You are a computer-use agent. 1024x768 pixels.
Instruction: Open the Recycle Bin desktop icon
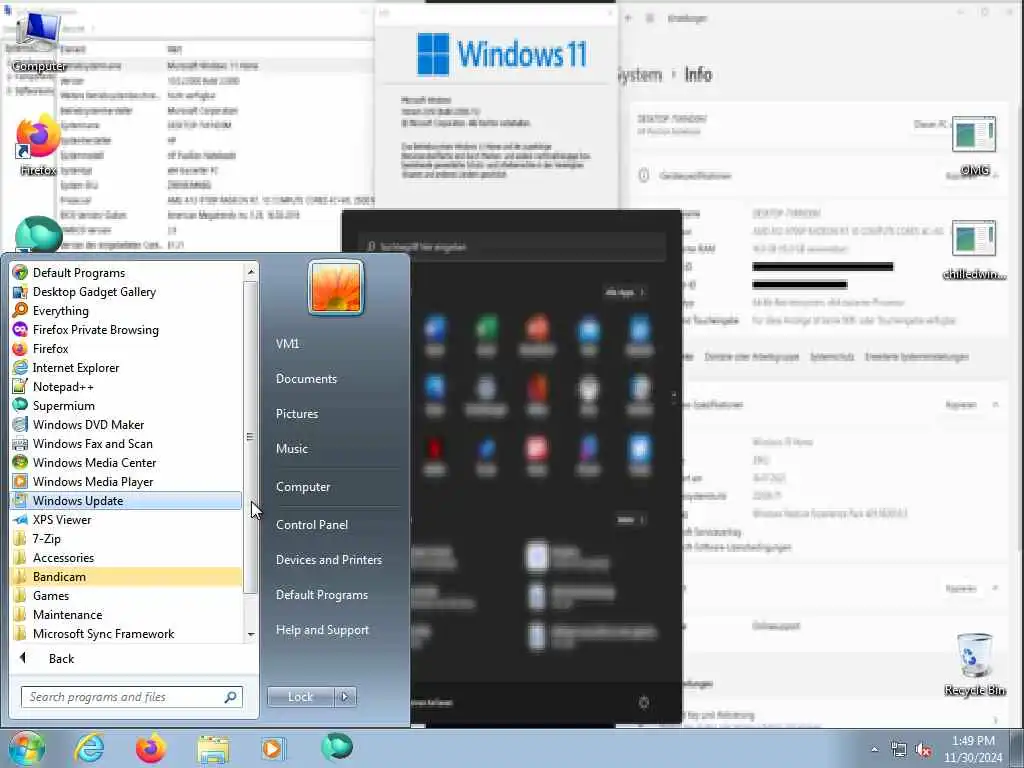pos(974,665)
